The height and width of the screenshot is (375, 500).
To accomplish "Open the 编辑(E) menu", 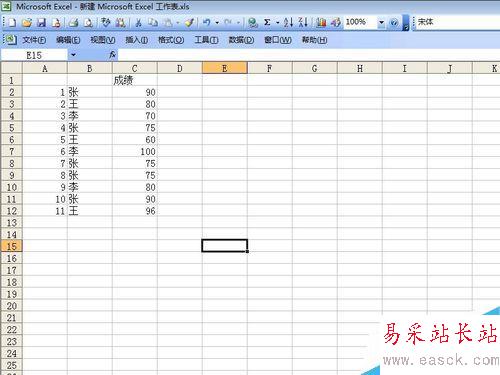I will [68, 40].
